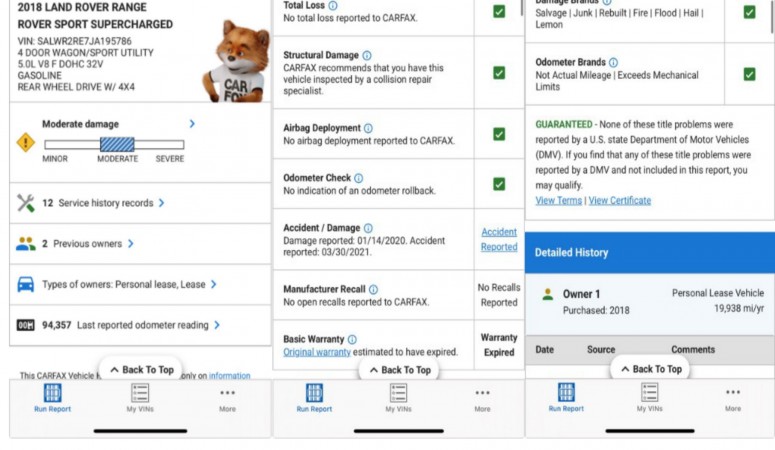The width and height of the screenshot is (775, 450).
Task: Open the Accident Reported link
Action: point(499,239)
